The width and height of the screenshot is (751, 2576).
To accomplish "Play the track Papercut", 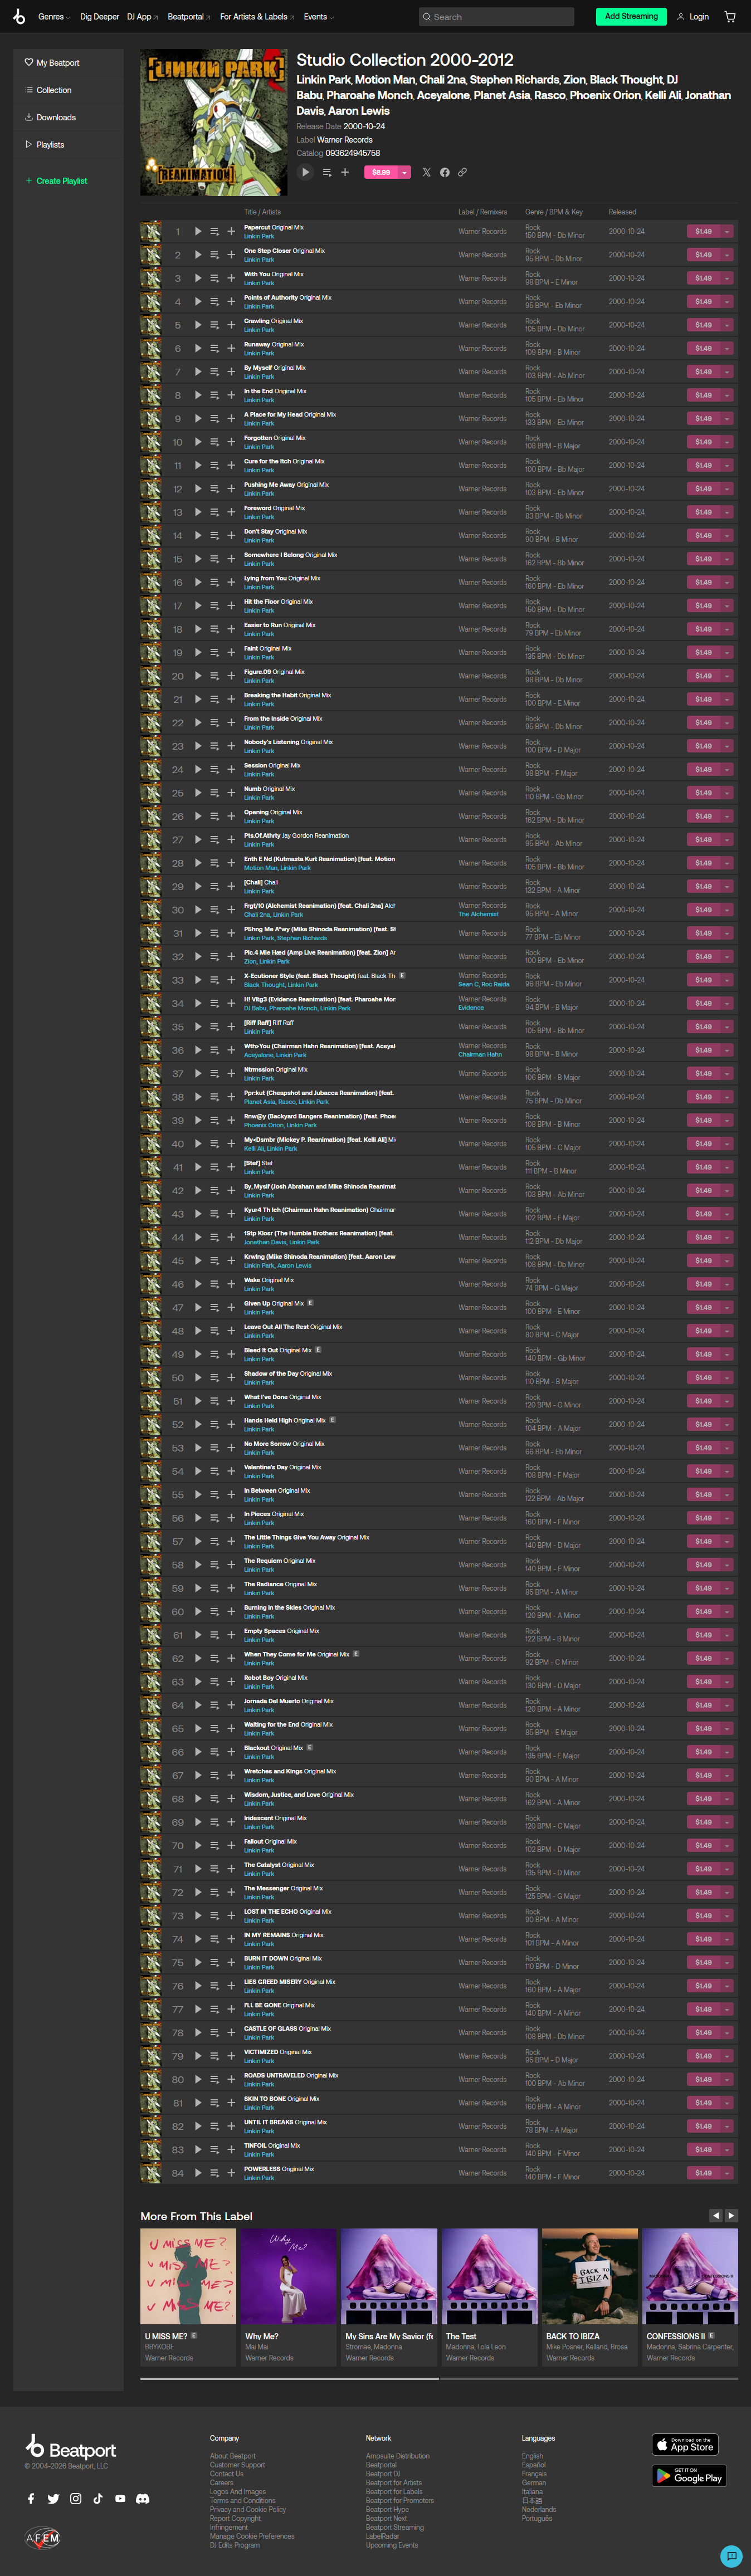I will (198, 232).
